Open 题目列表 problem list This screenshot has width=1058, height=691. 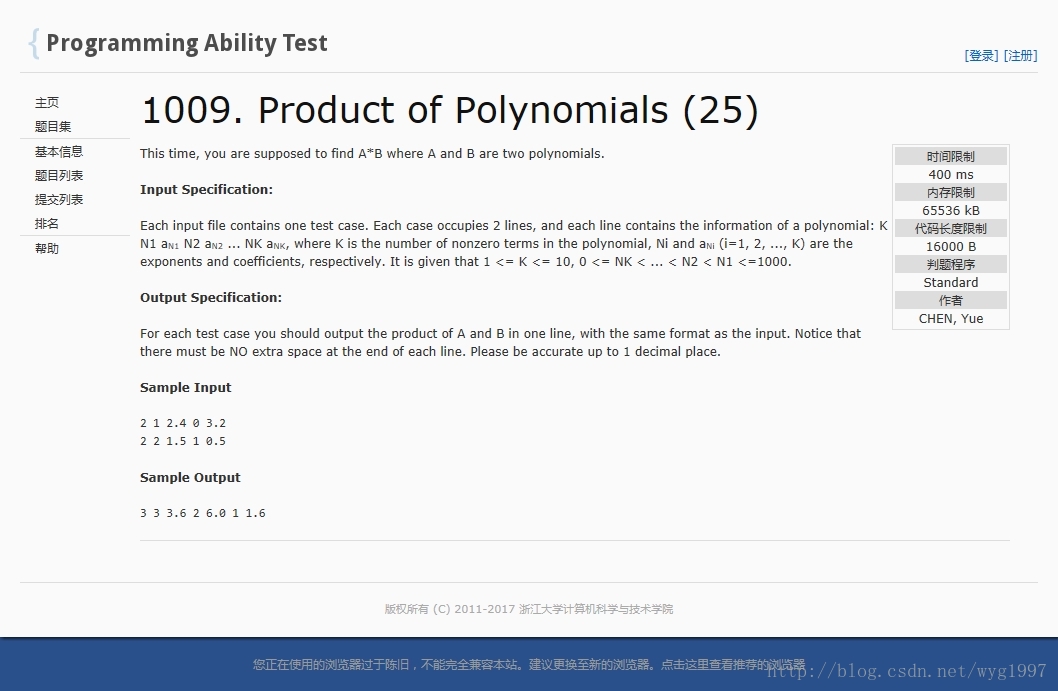pyautogui.click(x=59, y=176)
